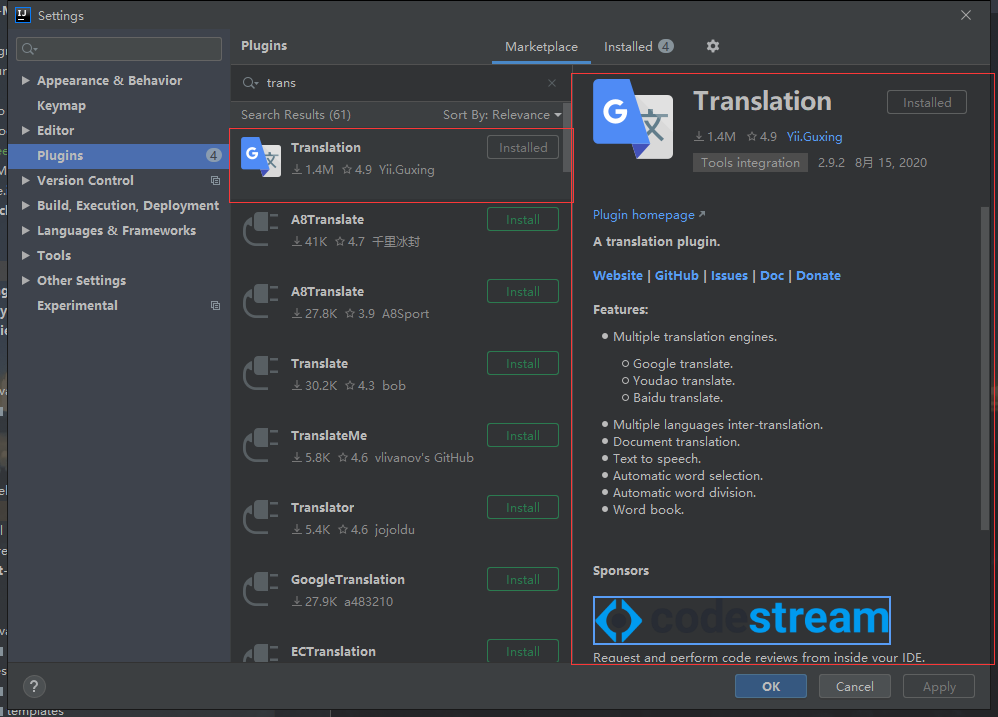998x717 pixels.
Task: Open the GitHub link
Action: coord(677,275)
